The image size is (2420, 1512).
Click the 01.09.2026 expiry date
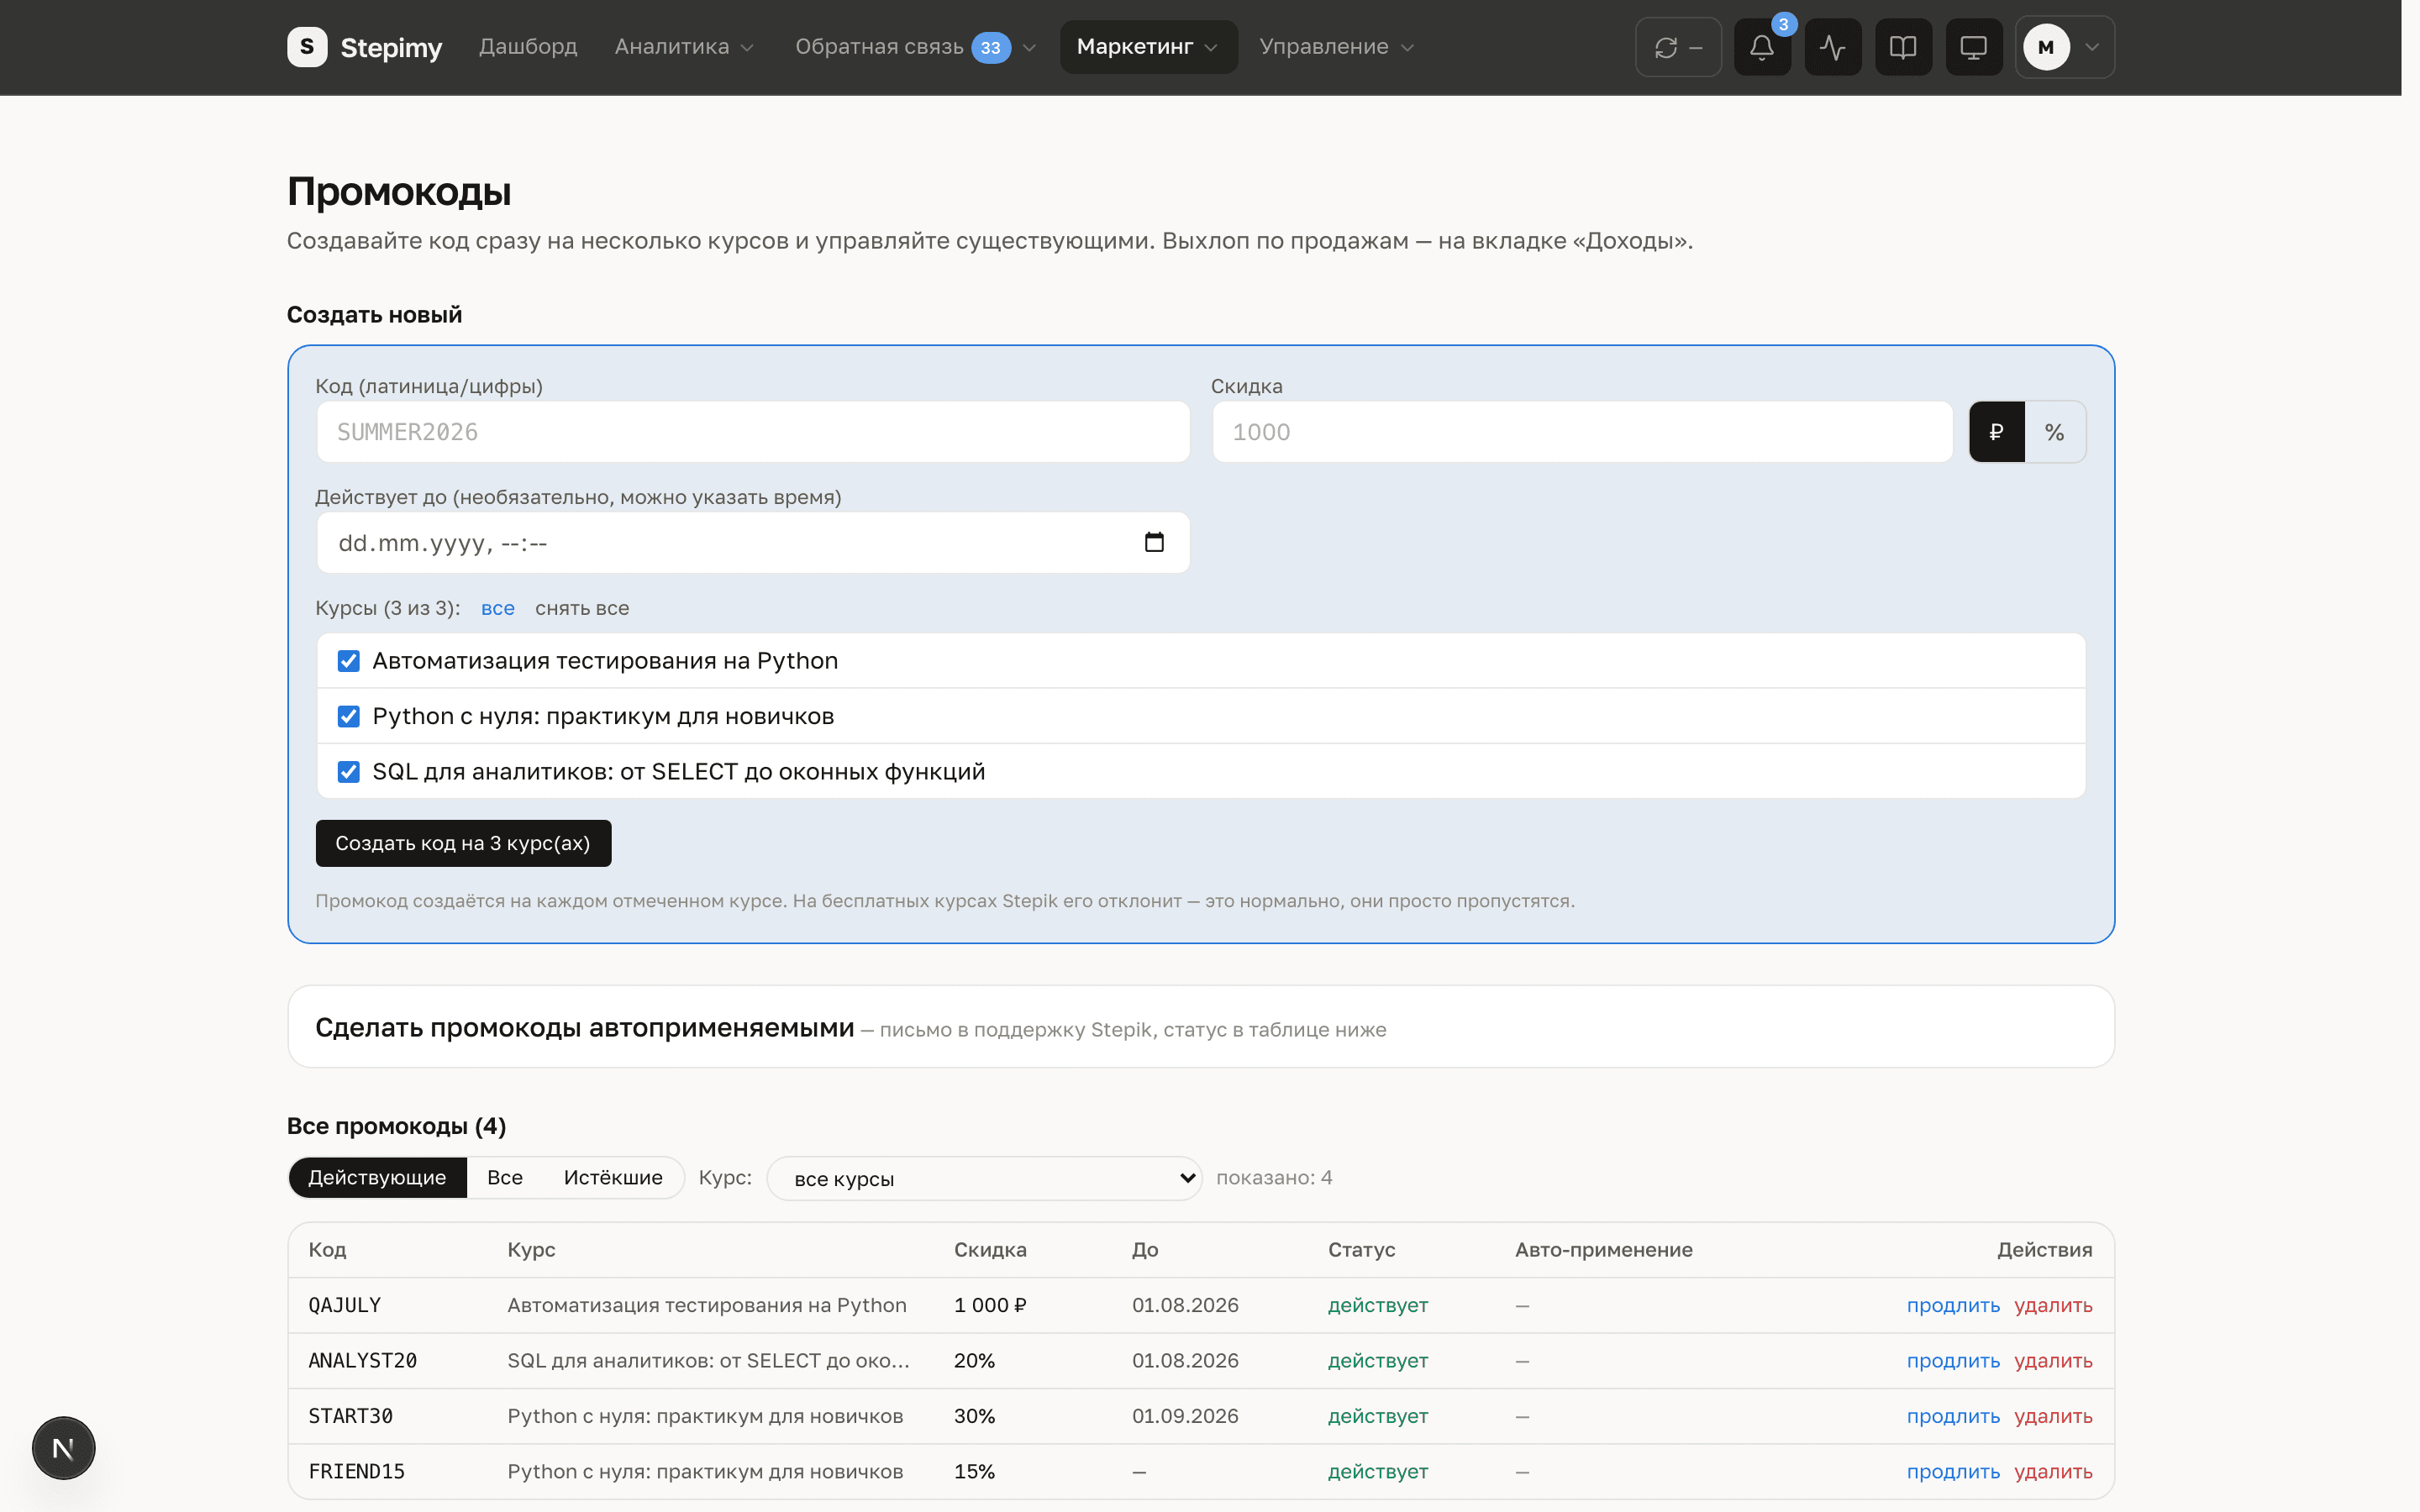(x=1185, y=1416)
